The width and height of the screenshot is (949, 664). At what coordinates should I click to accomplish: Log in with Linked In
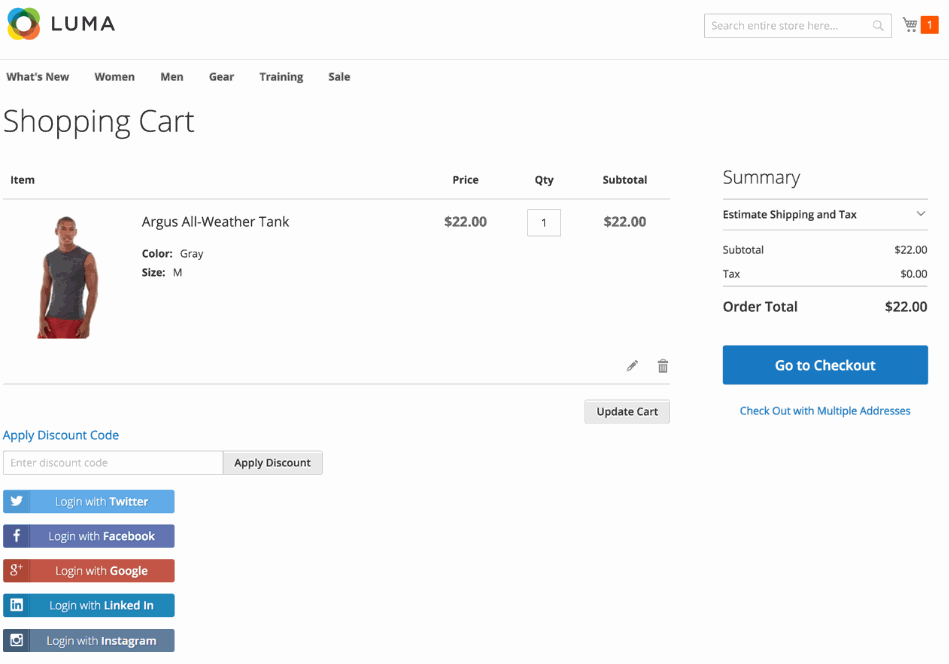[89, 606]
